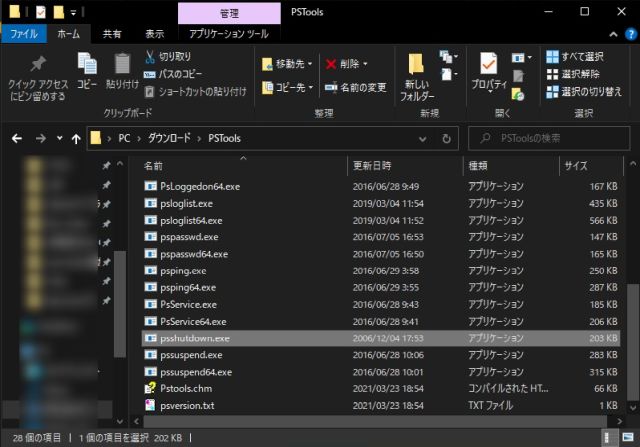640x447 pixels.
Task: Select the file psshutdown.exe
Action: click(380, 338)
